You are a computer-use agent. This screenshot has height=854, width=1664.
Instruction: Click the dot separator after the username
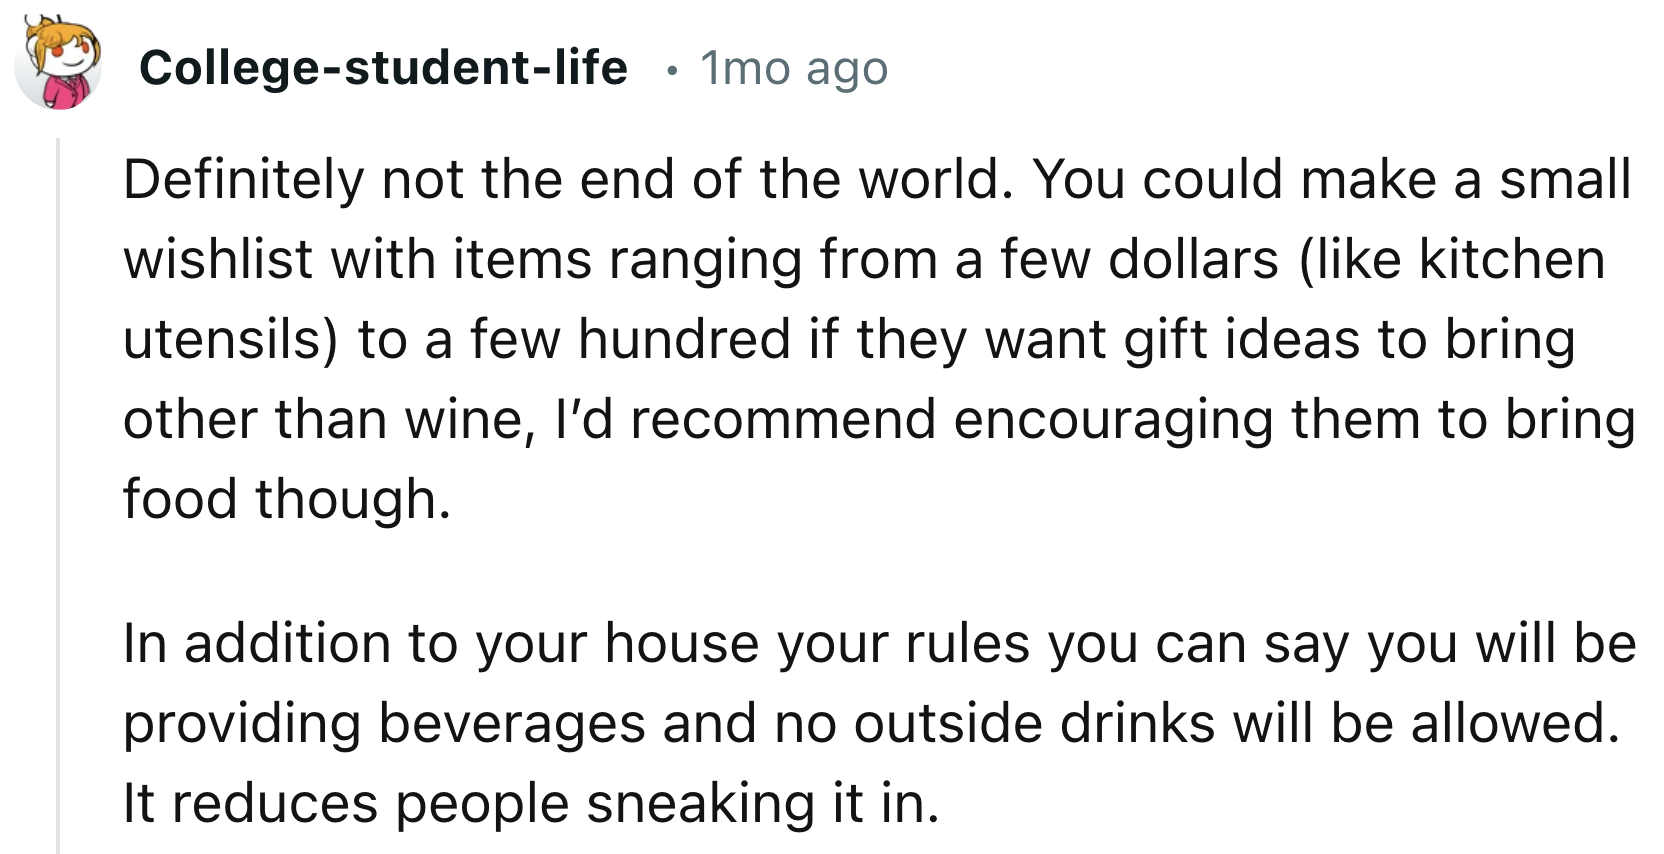click(672, 70)
